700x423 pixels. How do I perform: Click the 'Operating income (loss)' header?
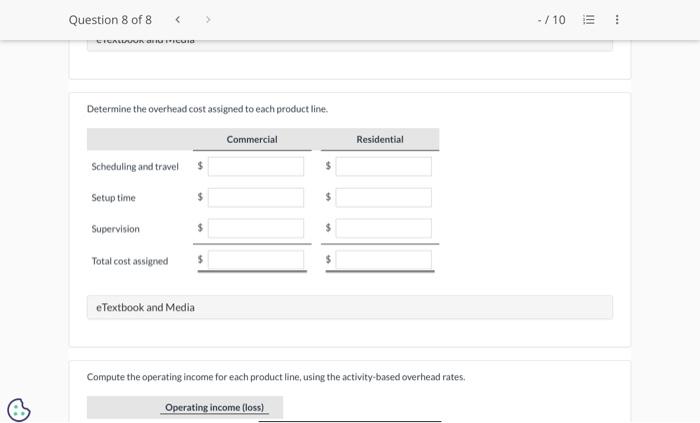[214, 407]
